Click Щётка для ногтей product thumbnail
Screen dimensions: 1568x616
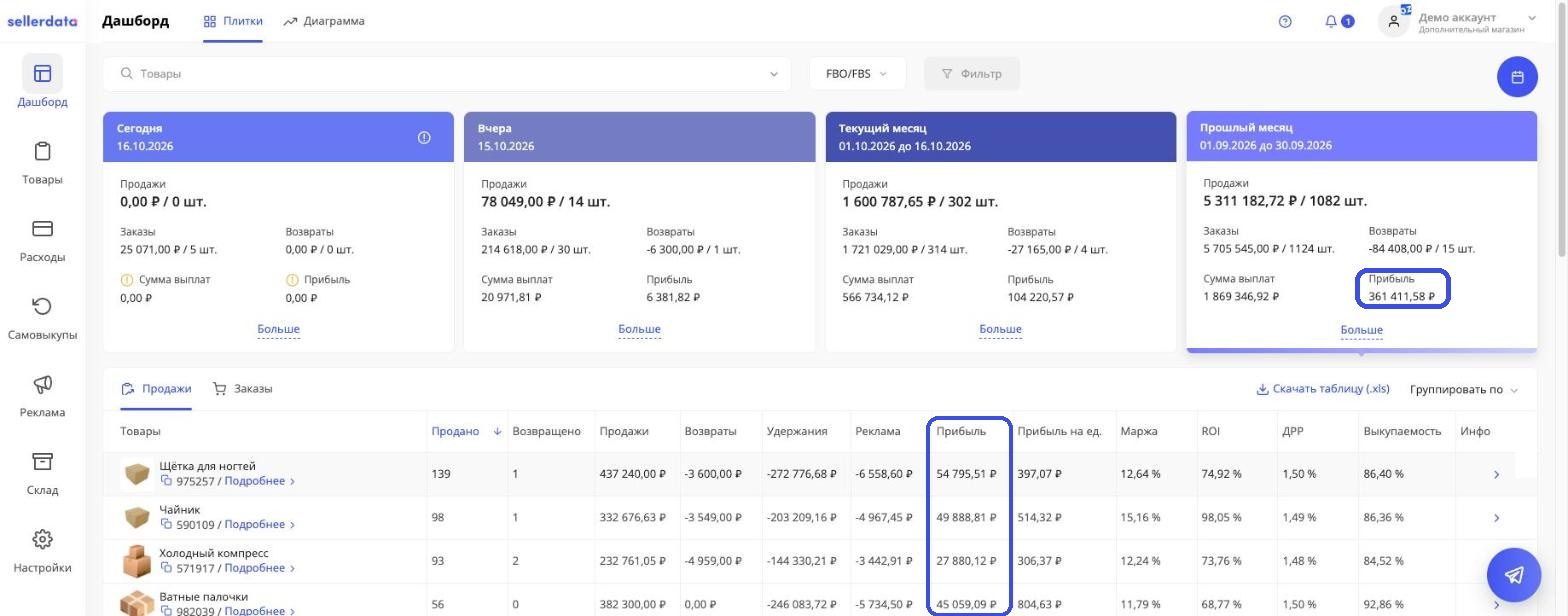(136, 474)
